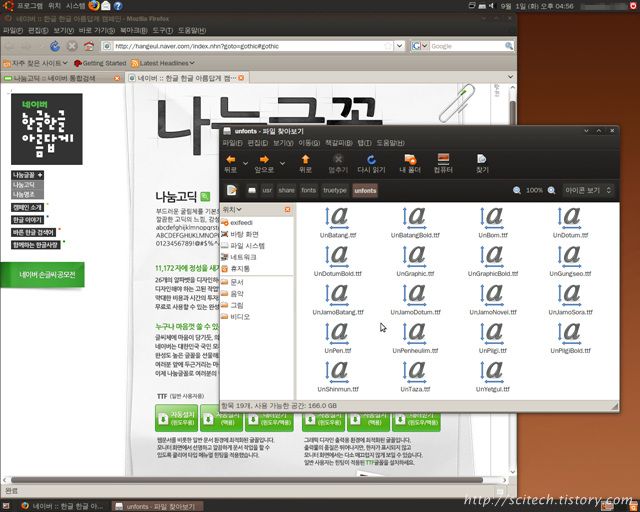Image resolution: width=640 pixels, height=512 pixels.
Task: Click the usr path bar button
Action: [267, 190]
